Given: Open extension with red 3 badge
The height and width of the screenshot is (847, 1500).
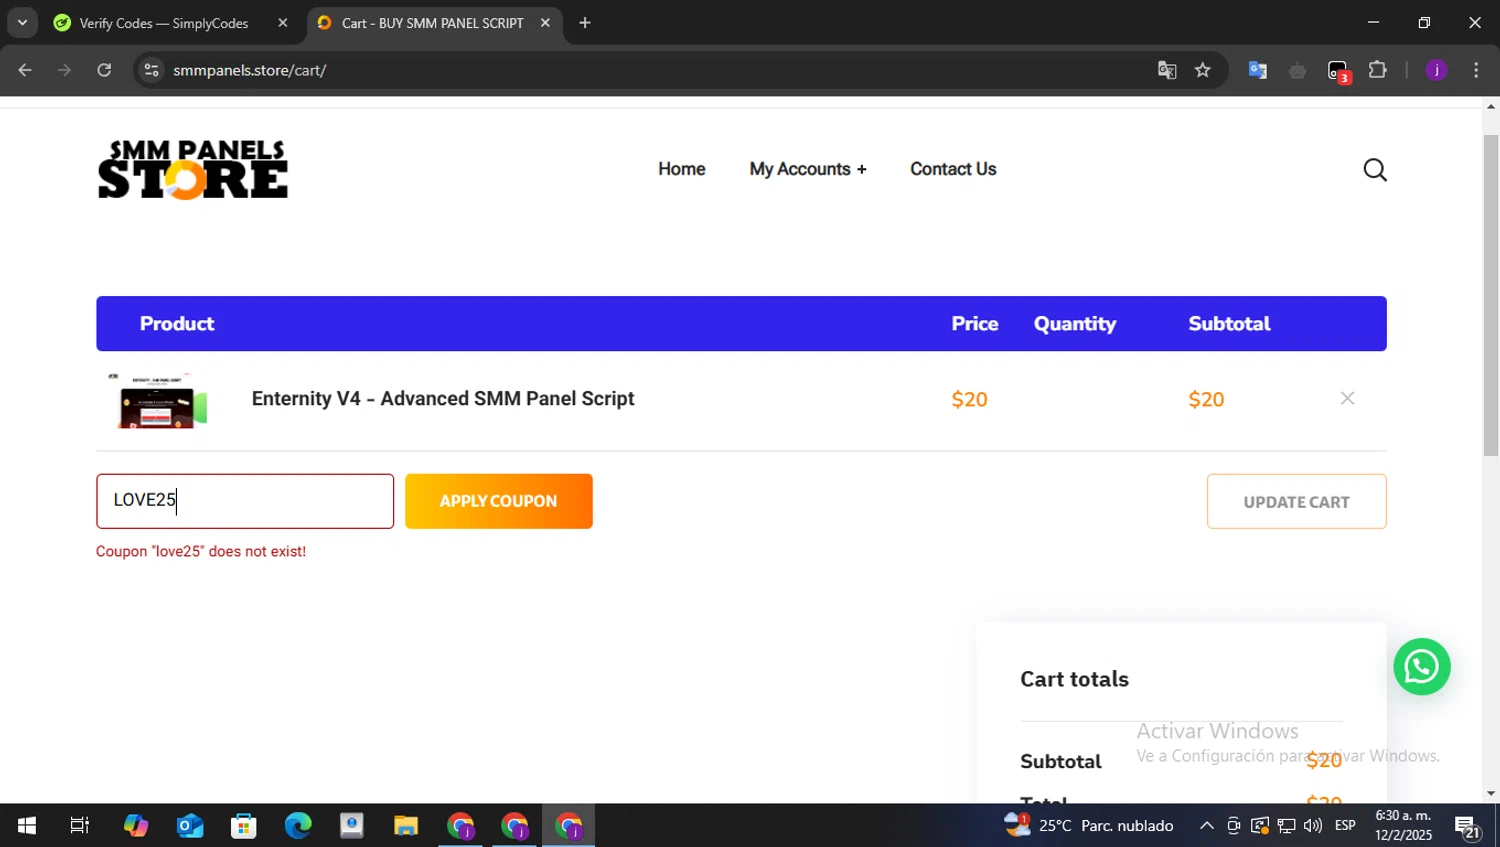Looking at the screenshot, I should [1338, 71].
